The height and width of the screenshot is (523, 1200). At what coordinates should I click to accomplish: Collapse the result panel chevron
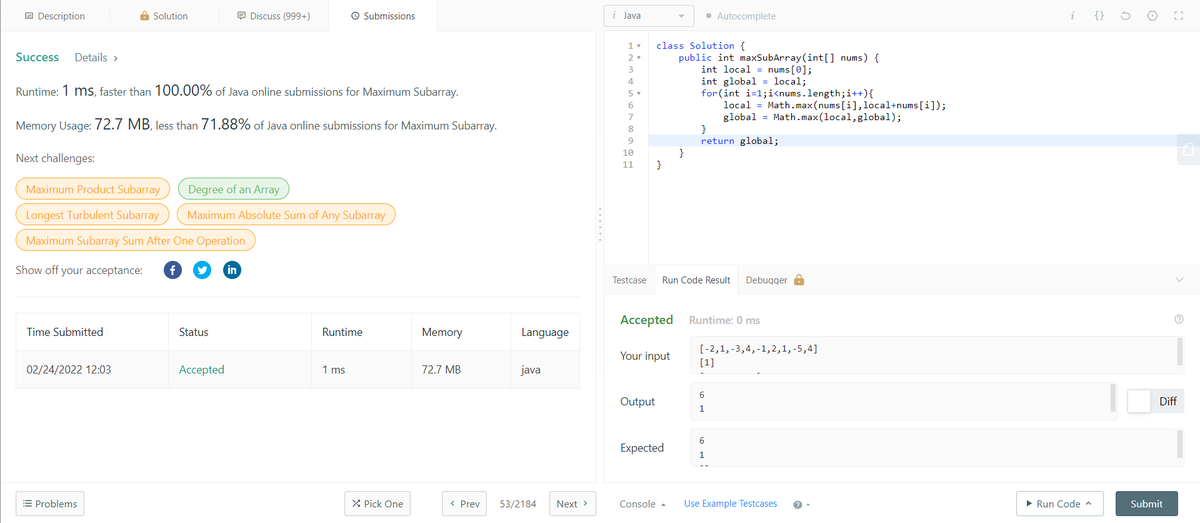(1179, 280)
